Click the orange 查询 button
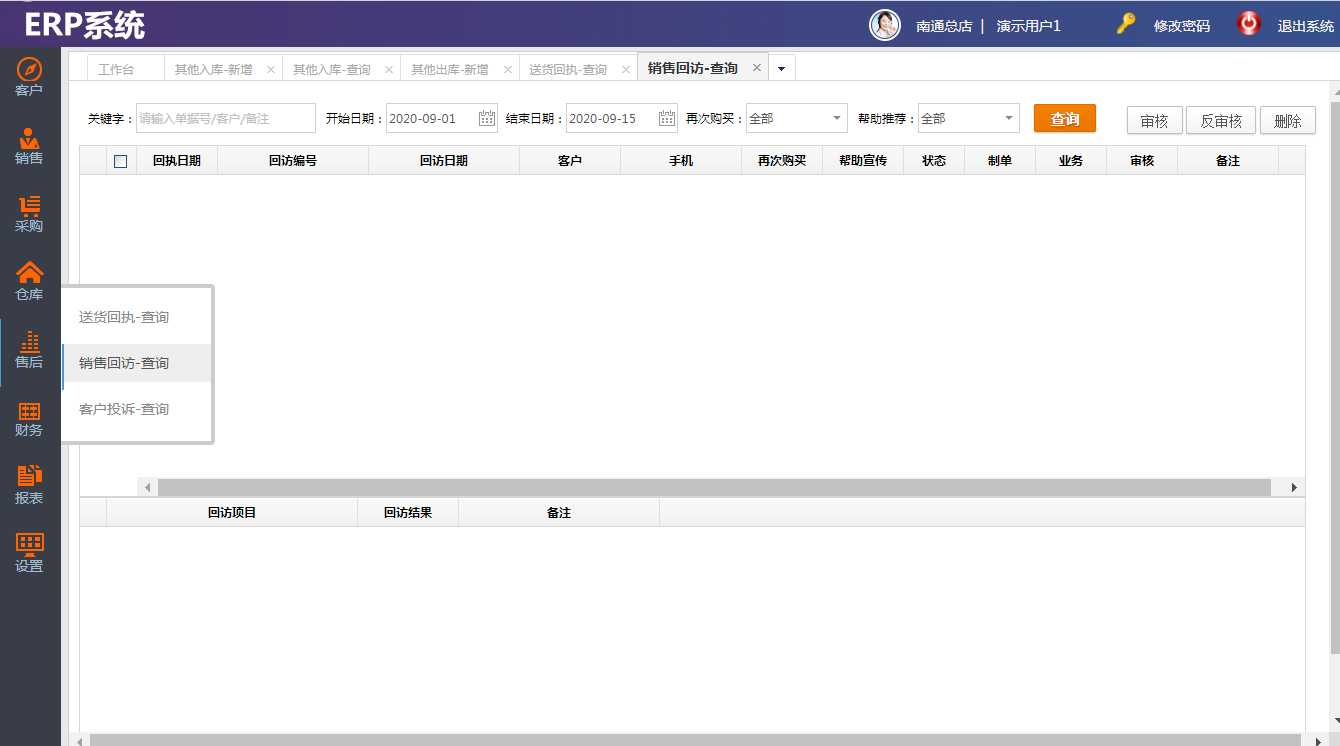 pos(1064,119)
